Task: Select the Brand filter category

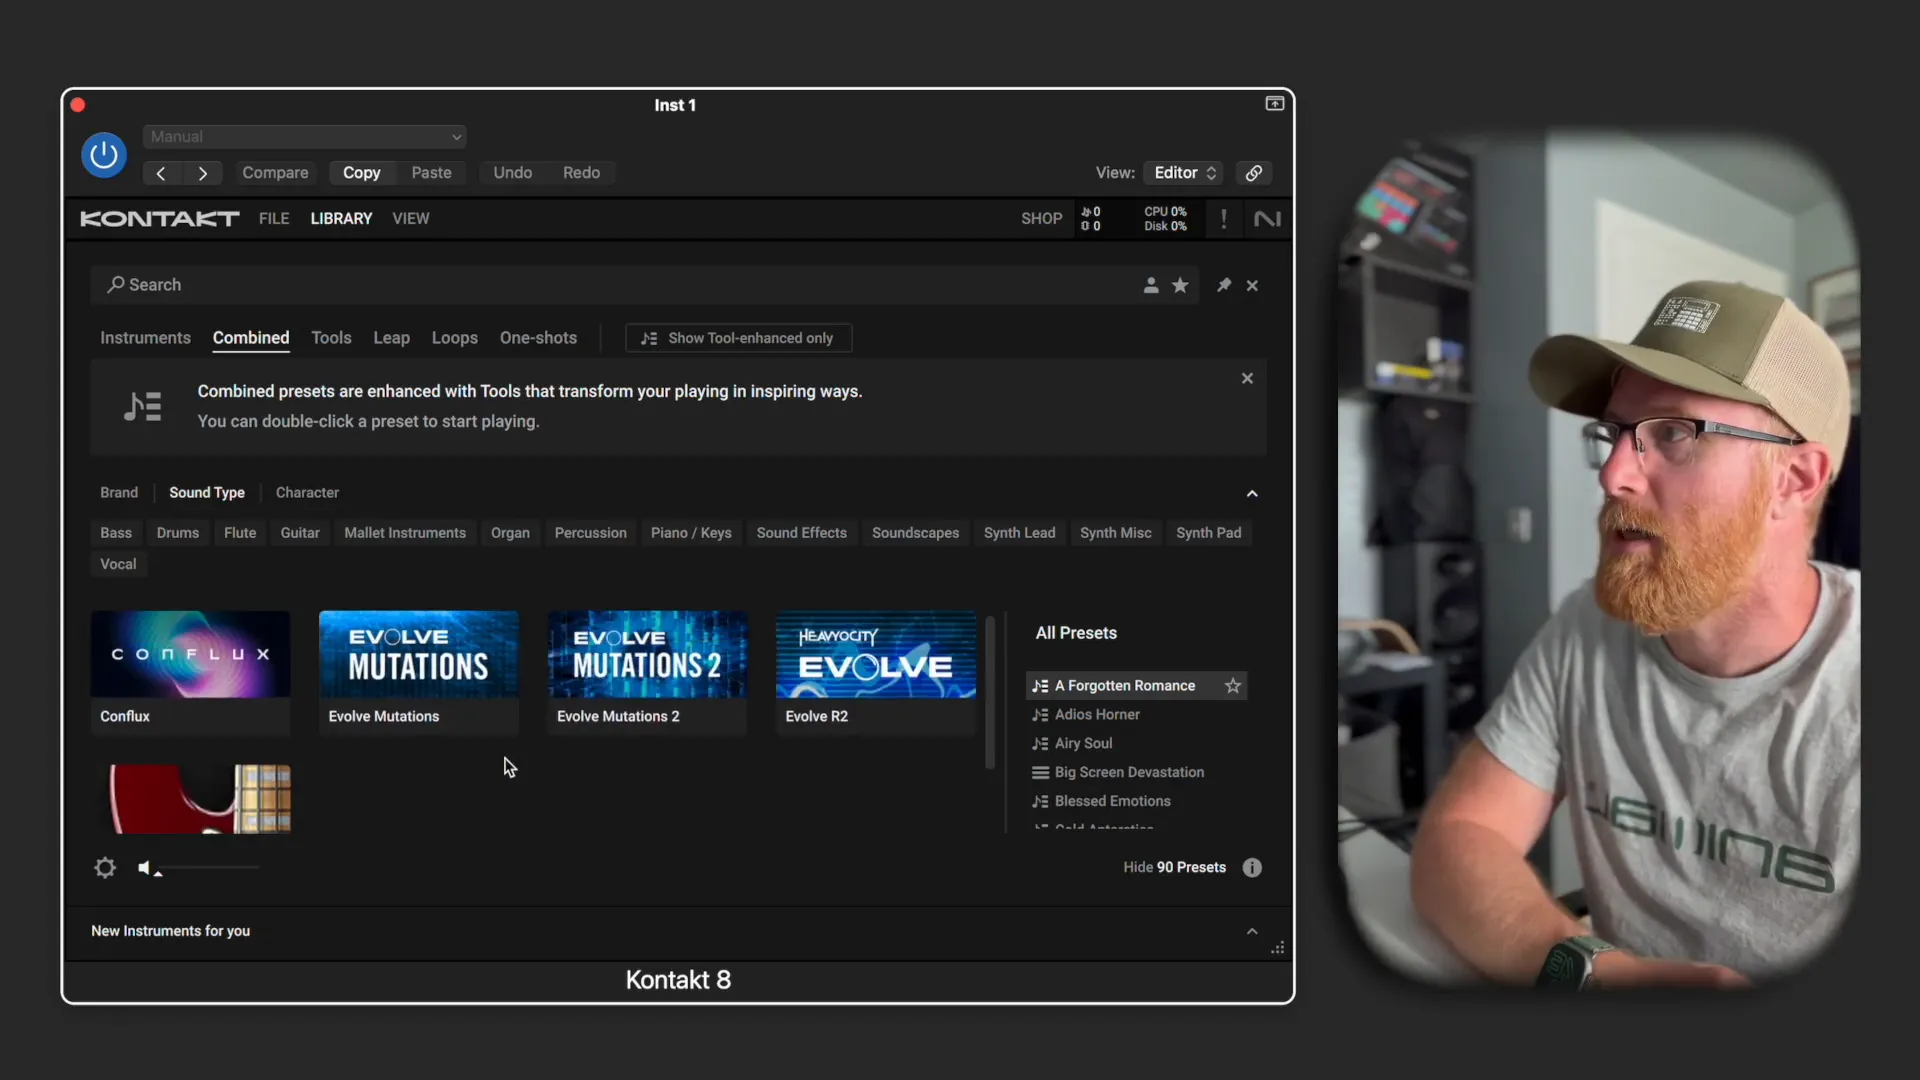Action: pos(119,493)
